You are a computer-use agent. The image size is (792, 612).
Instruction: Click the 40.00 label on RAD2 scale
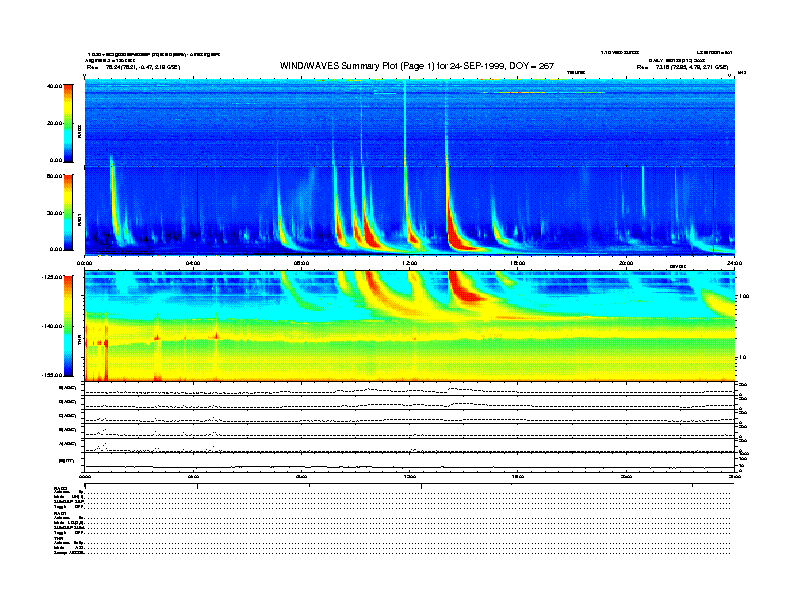tap(55, 86)
